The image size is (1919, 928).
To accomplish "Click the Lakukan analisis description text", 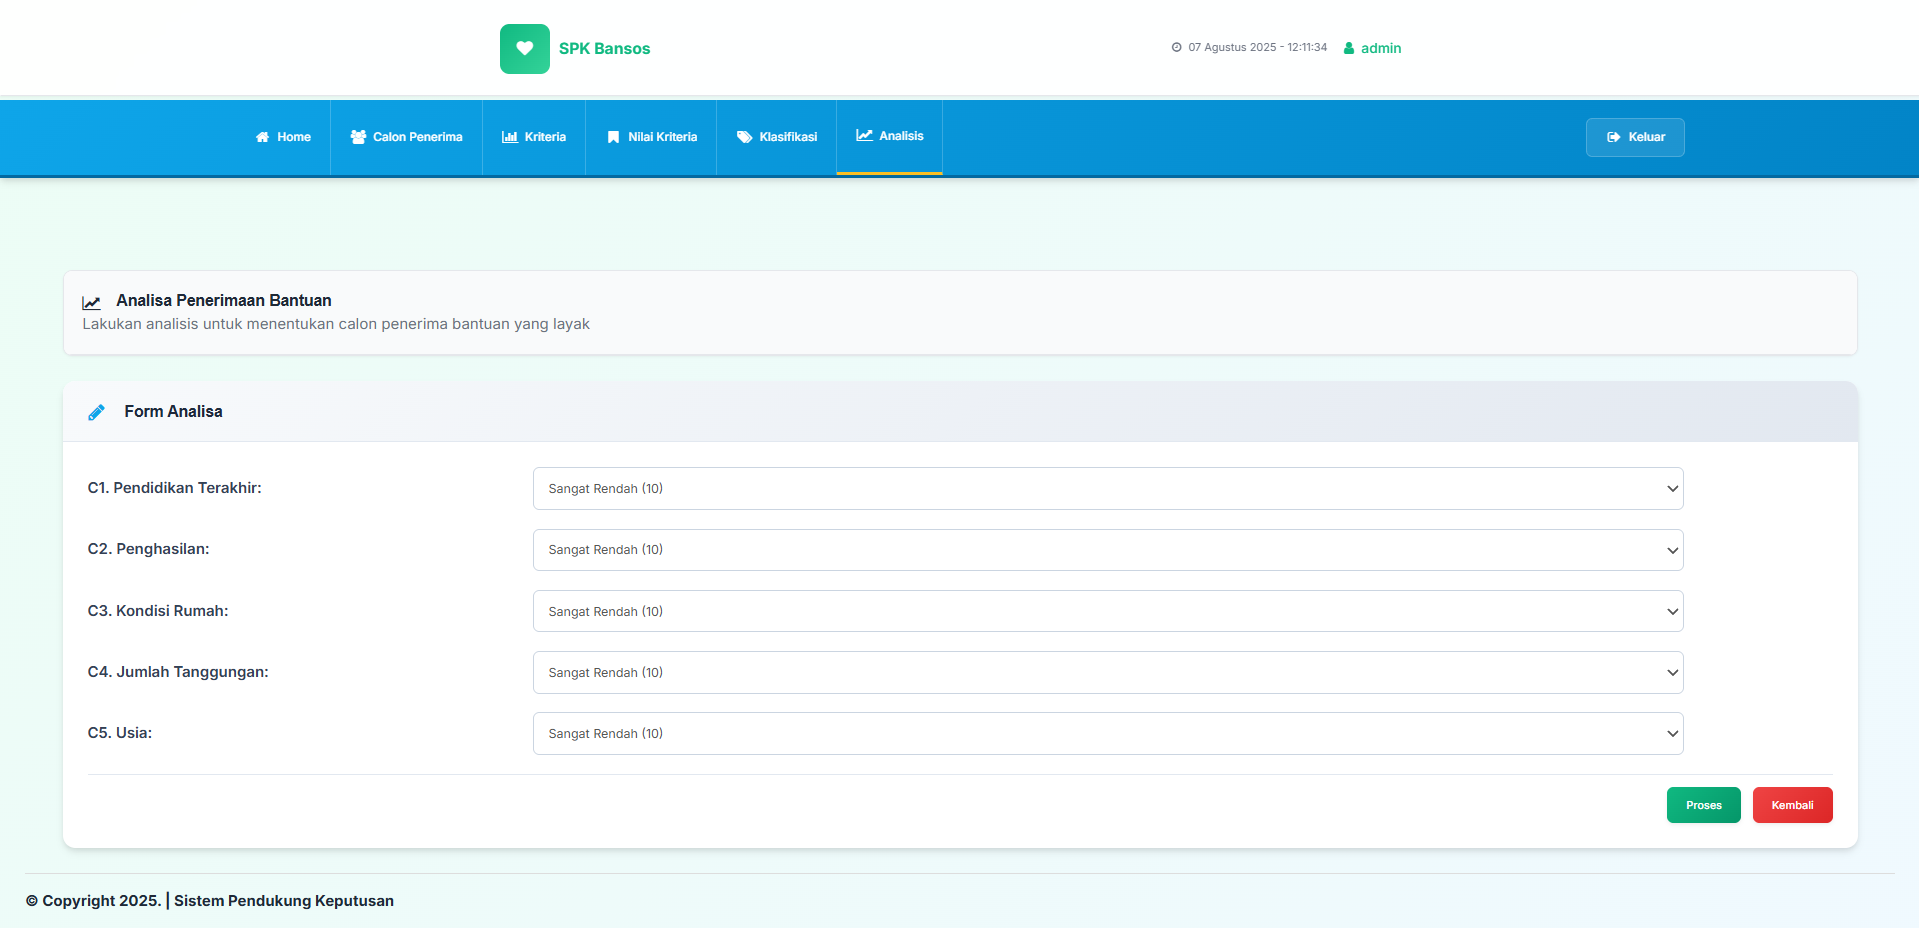I will (x=336, y=324).
